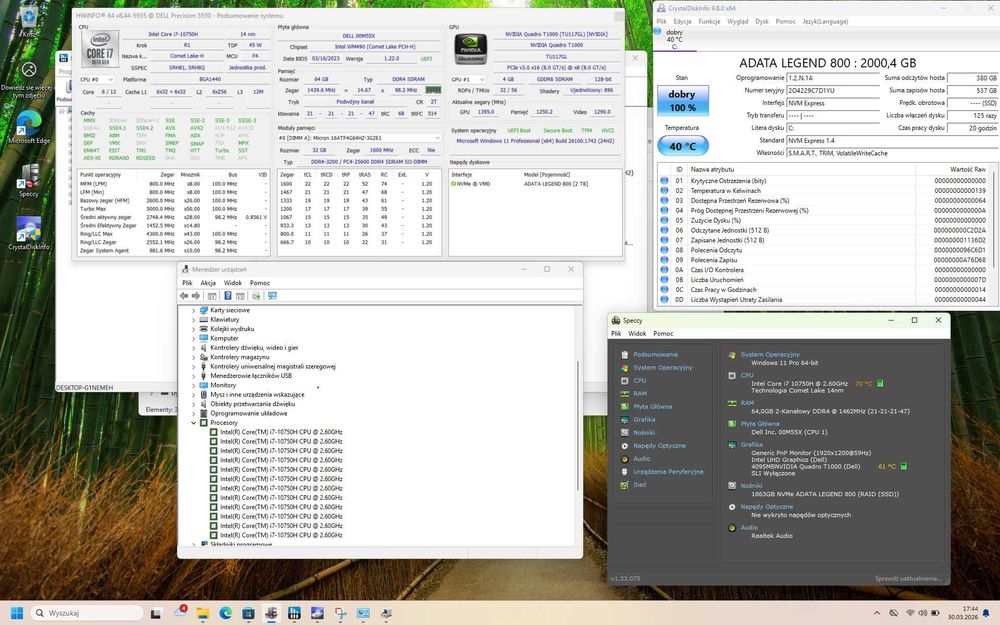Expand Menedżerowie łączników USB node
The width and height of the screenshot is (1000, 625).
pyautogui.click(x=193, y=376)
